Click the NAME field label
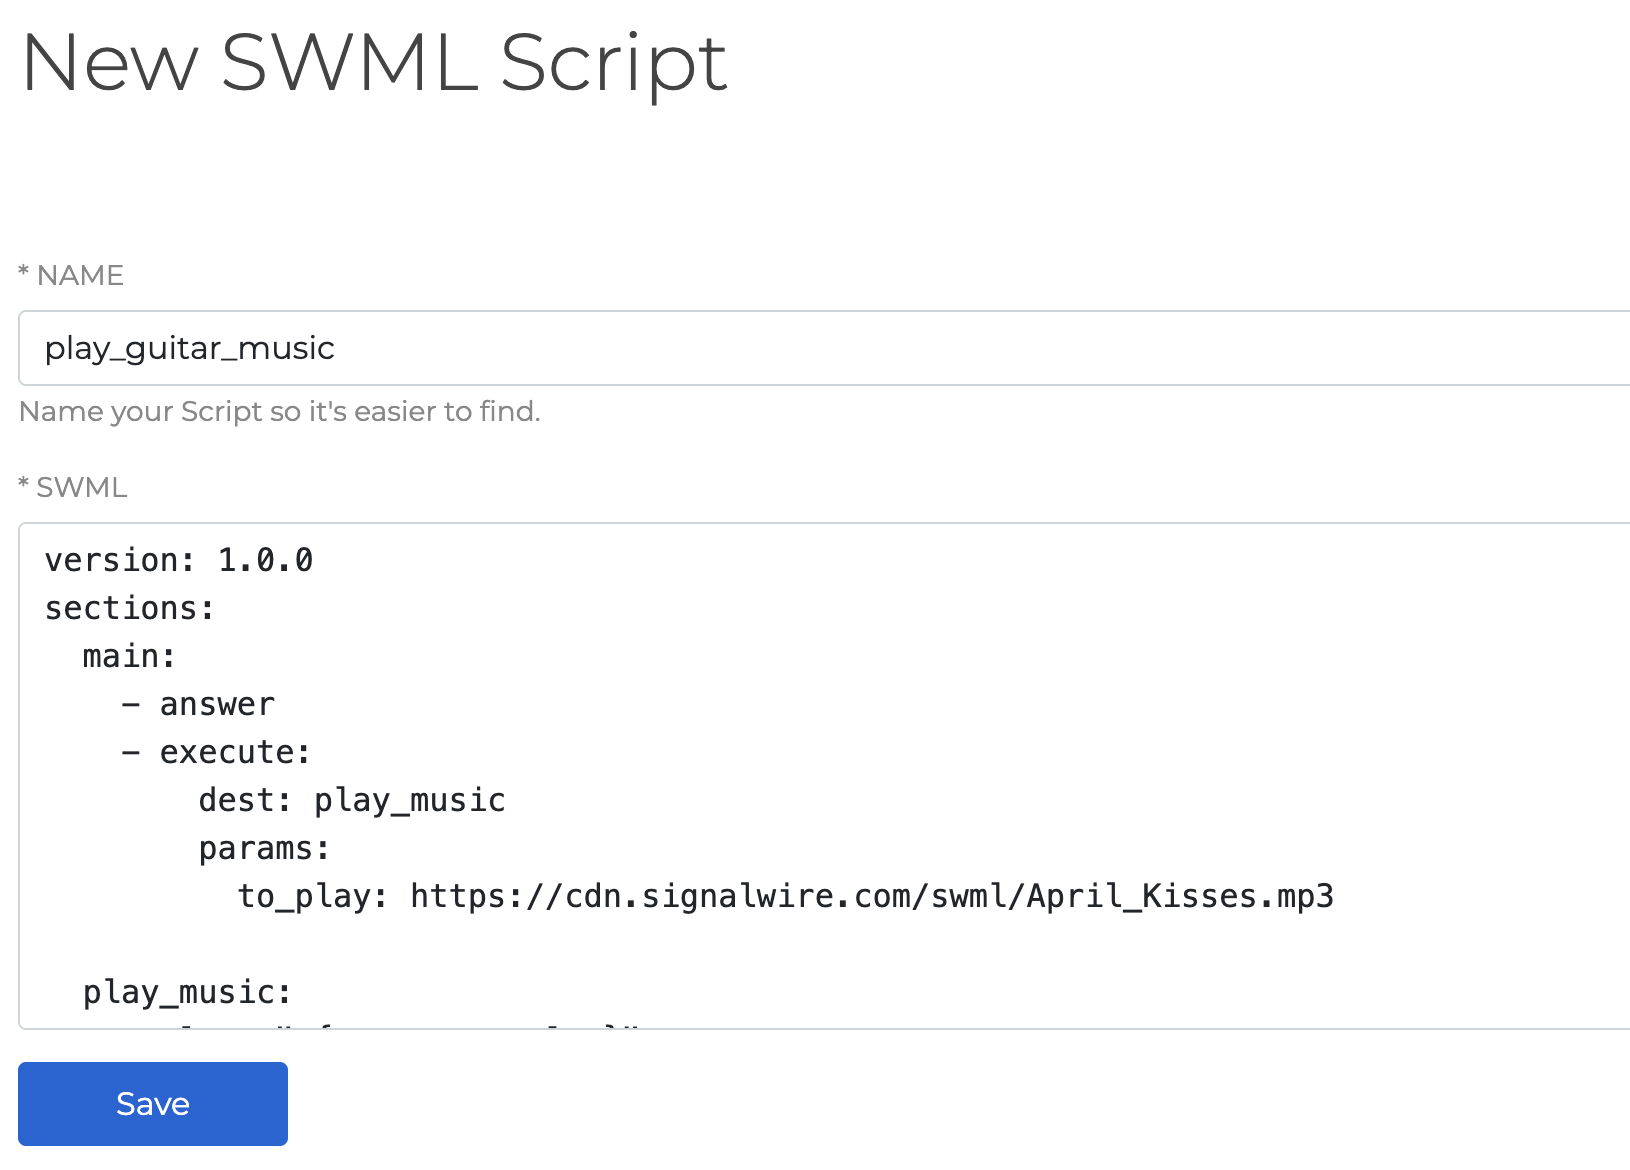 click(70, 275)
